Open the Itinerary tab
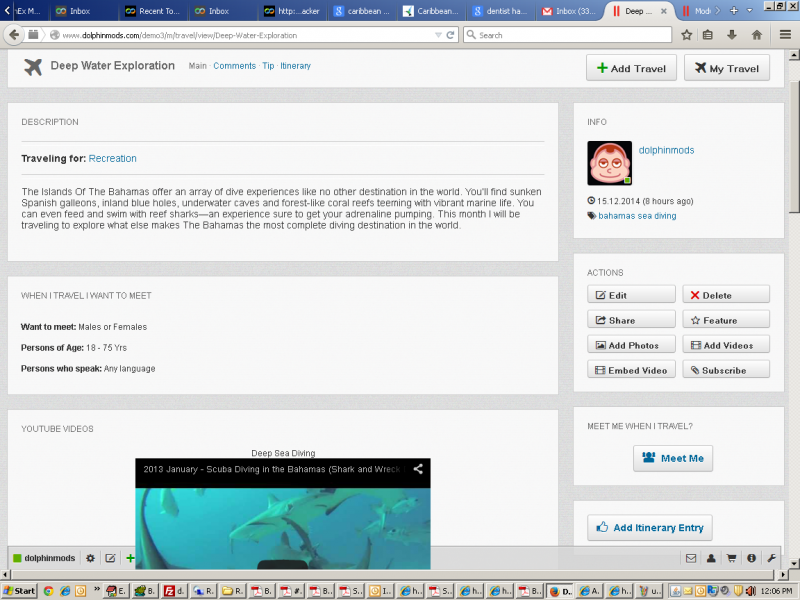Screen dimensions: 800x600 [x=295, y=66]
